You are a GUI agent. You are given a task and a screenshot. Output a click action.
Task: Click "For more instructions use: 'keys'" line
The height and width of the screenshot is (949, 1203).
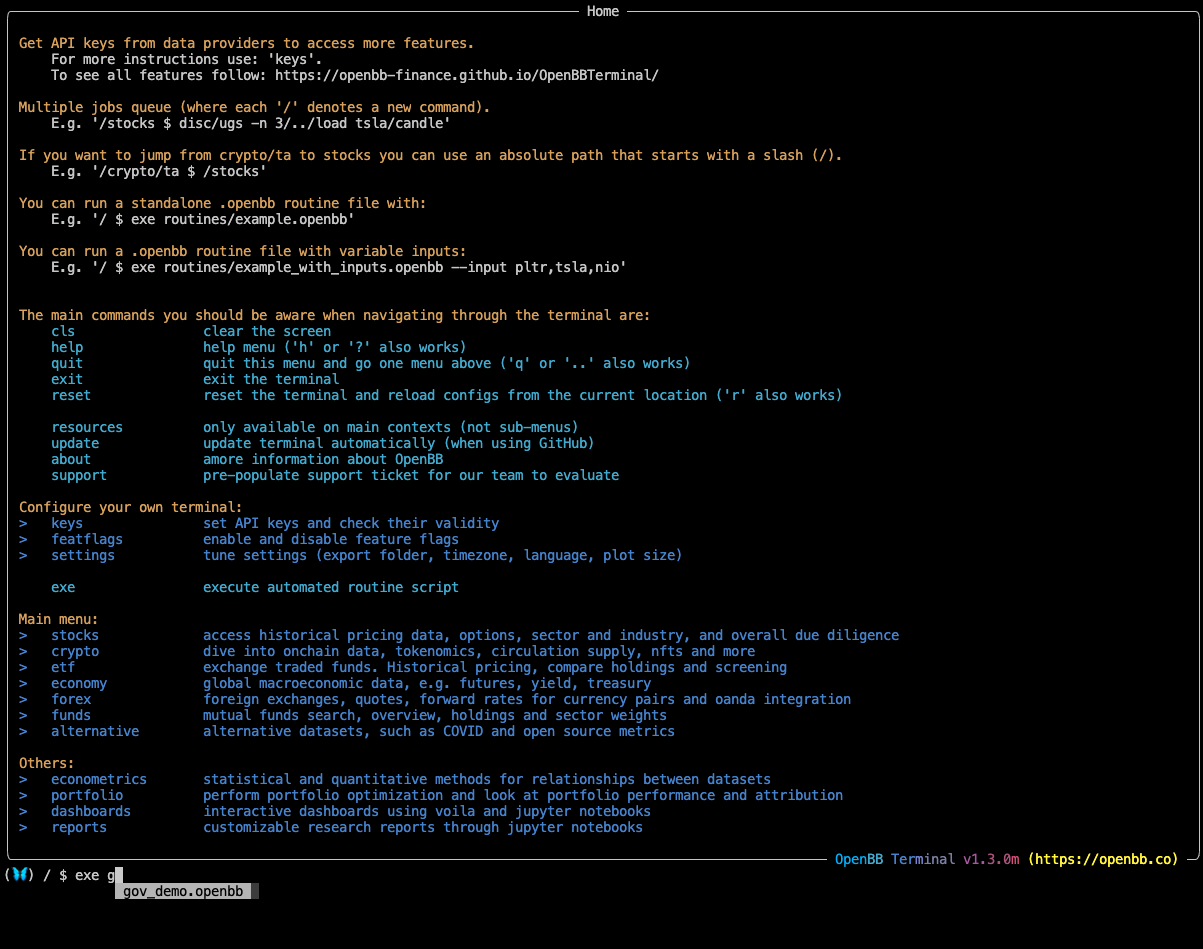coord(186,59)
